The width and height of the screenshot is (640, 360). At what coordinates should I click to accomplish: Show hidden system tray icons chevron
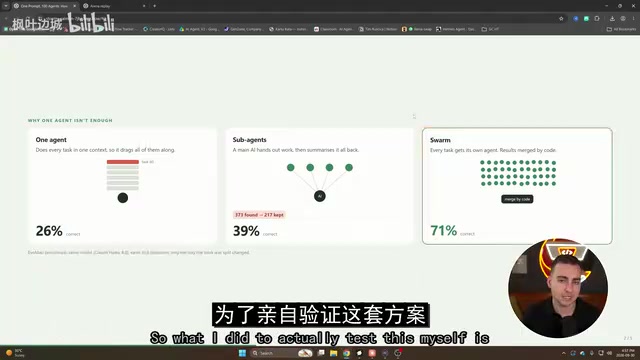point(564,353)
